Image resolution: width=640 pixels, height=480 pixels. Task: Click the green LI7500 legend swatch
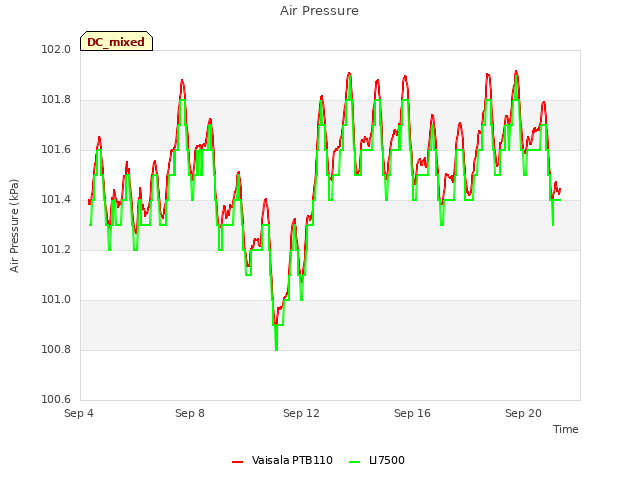(x=355, y=462)
